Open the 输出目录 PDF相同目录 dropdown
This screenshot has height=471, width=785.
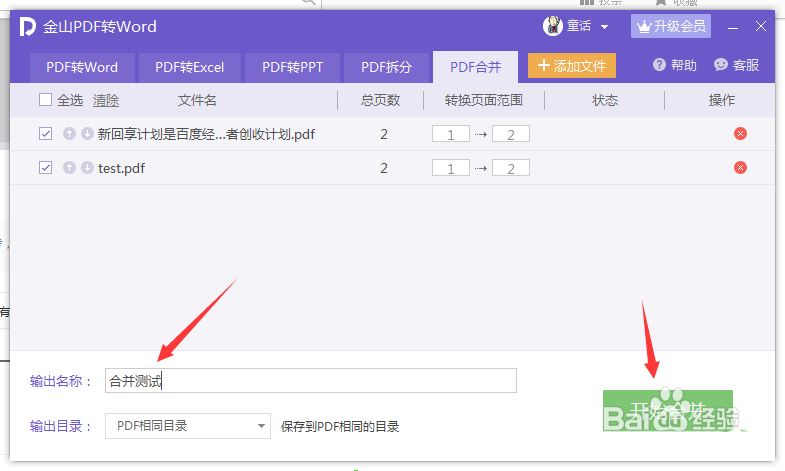tap(188, 426)
